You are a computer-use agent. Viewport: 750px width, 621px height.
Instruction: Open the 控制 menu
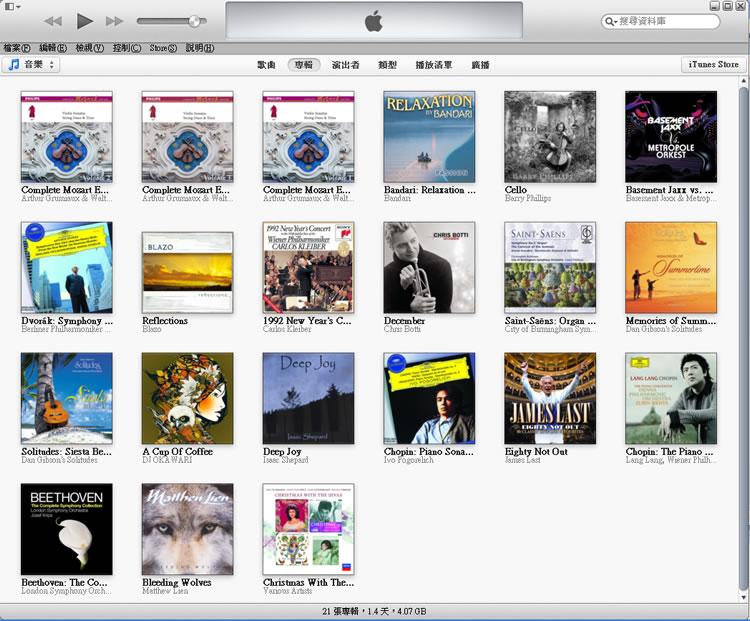[127, 48]
